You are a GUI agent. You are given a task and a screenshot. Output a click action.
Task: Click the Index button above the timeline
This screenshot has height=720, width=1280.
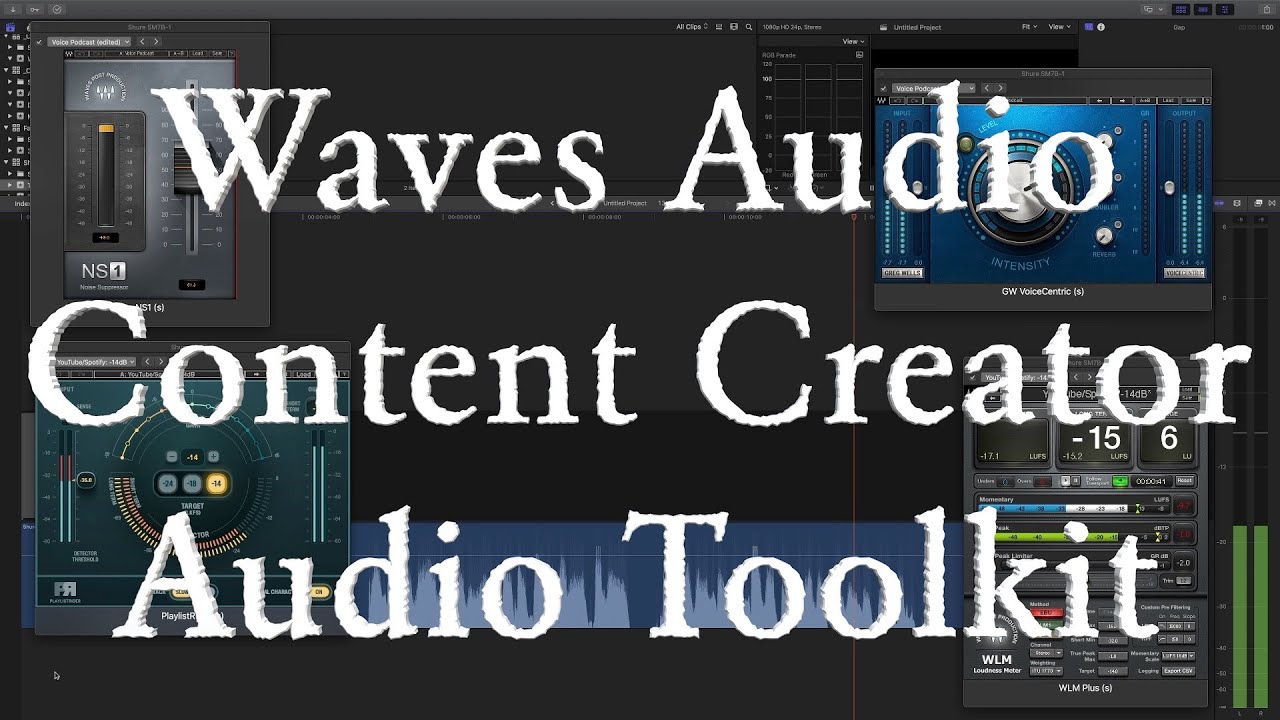click(22, 203)
